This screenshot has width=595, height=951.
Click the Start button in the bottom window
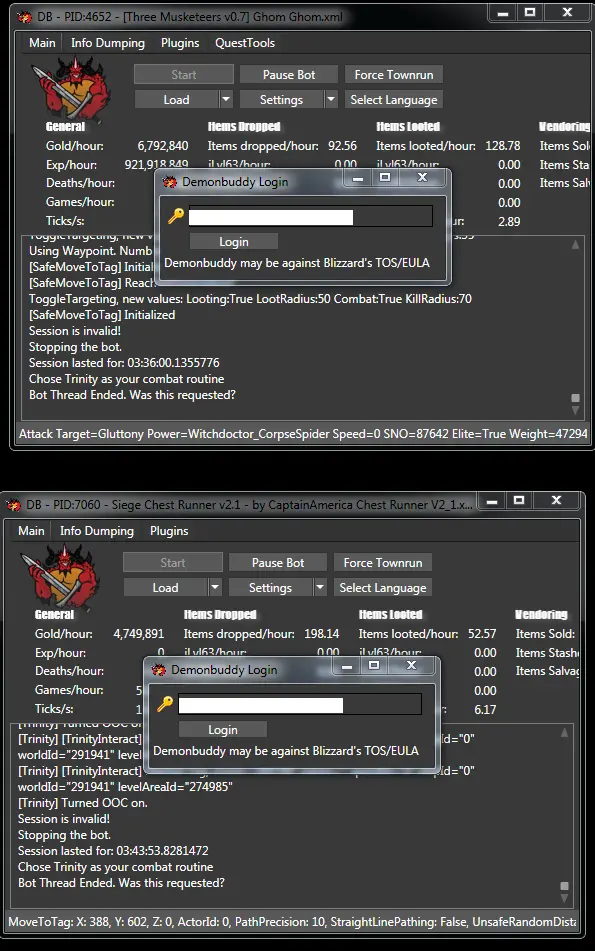pos(173,563)
